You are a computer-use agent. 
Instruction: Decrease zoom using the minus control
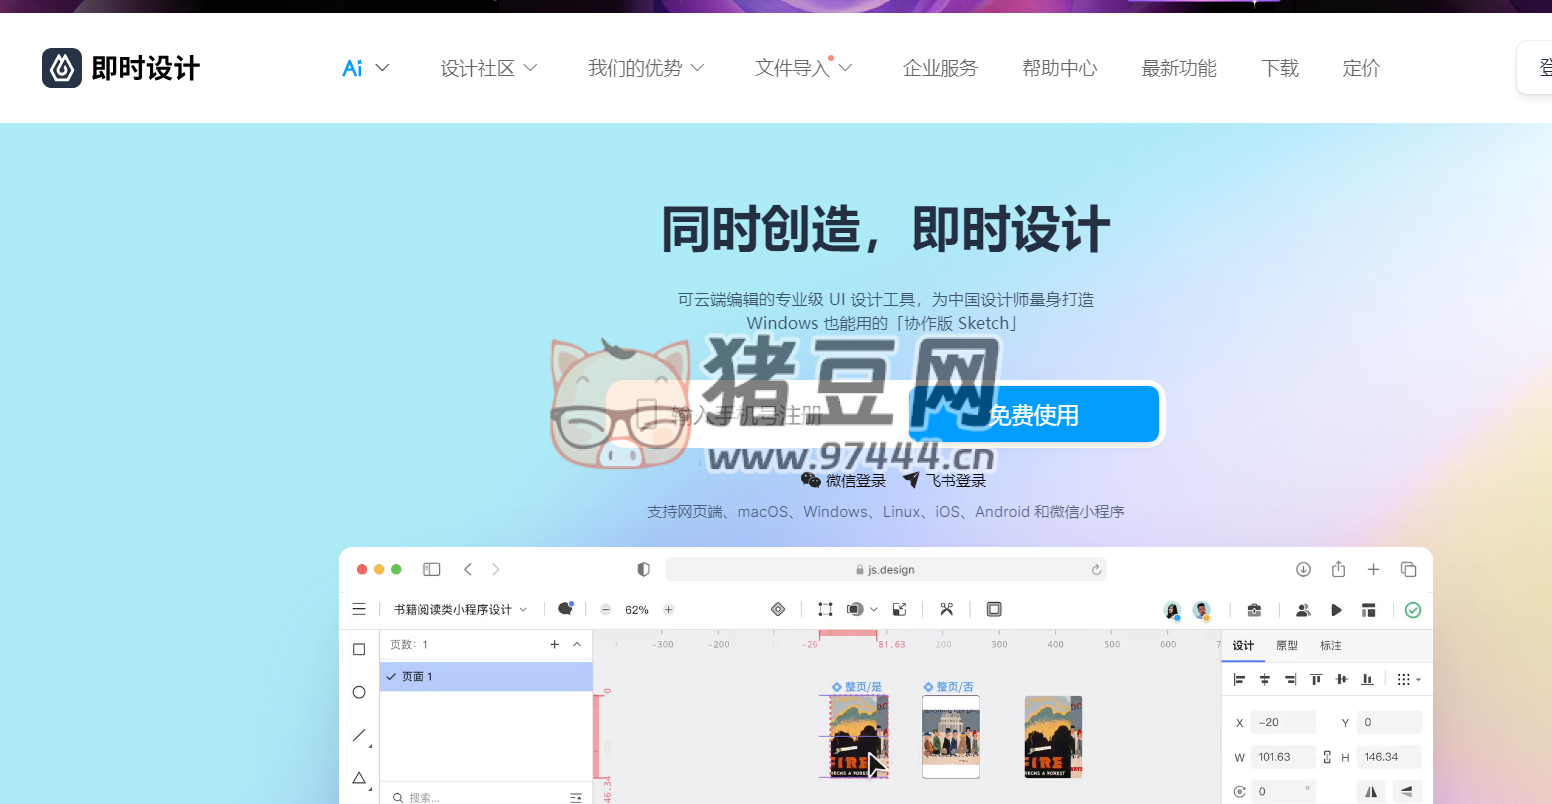pos(605,608)
